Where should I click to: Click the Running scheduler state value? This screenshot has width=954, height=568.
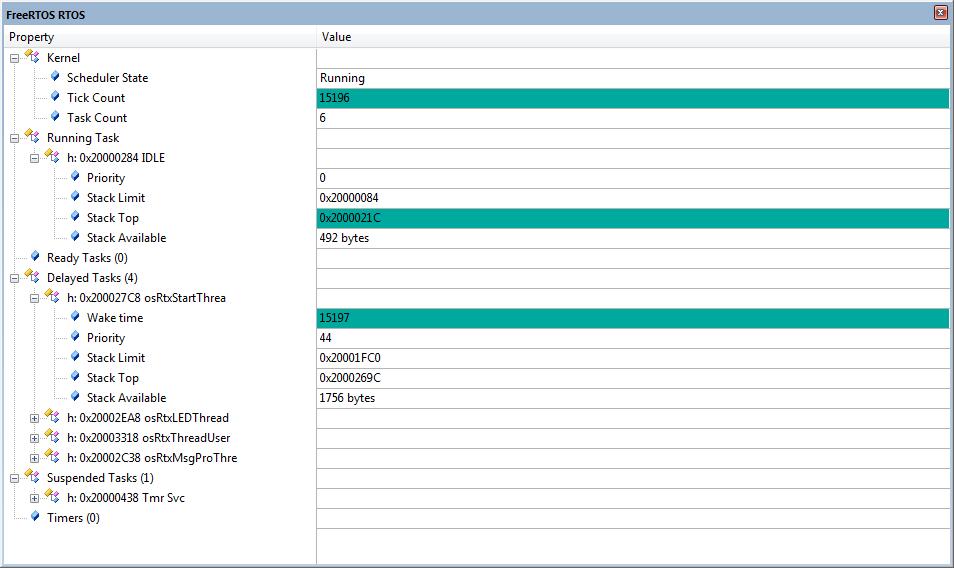tap(342, 78)
